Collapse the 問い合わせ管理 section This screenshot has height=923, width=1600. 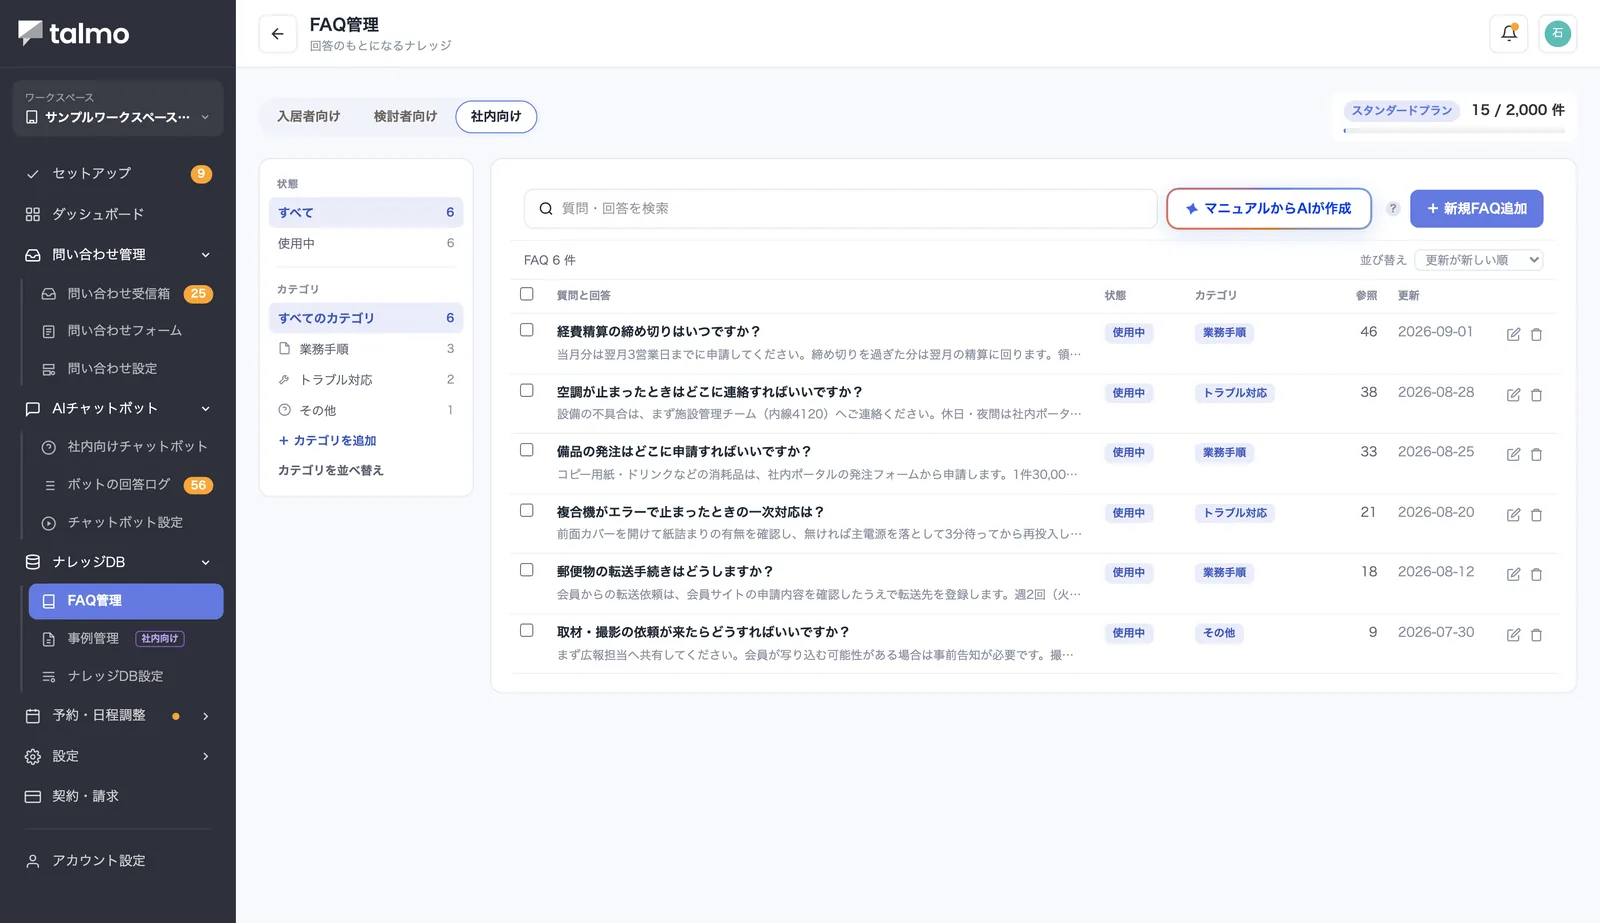point(118,255)
